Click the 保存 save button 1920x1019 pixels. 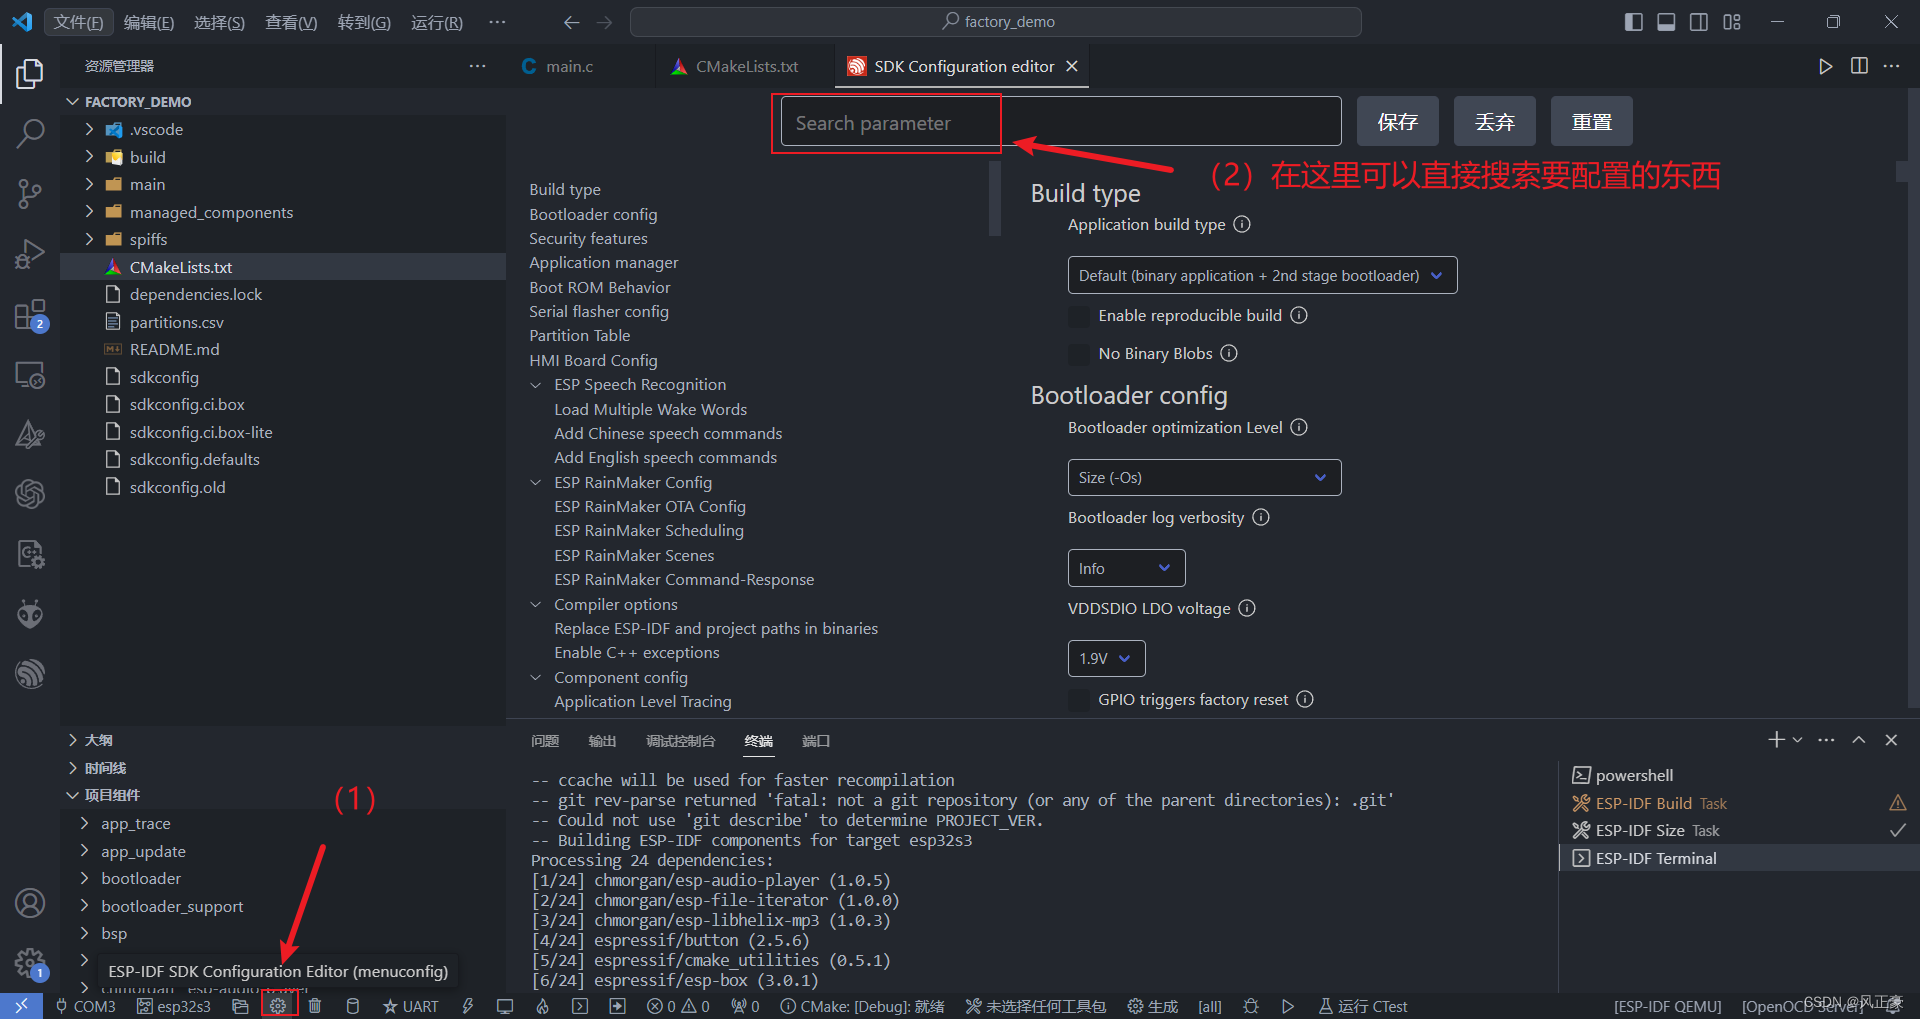tap(1396, 121)
